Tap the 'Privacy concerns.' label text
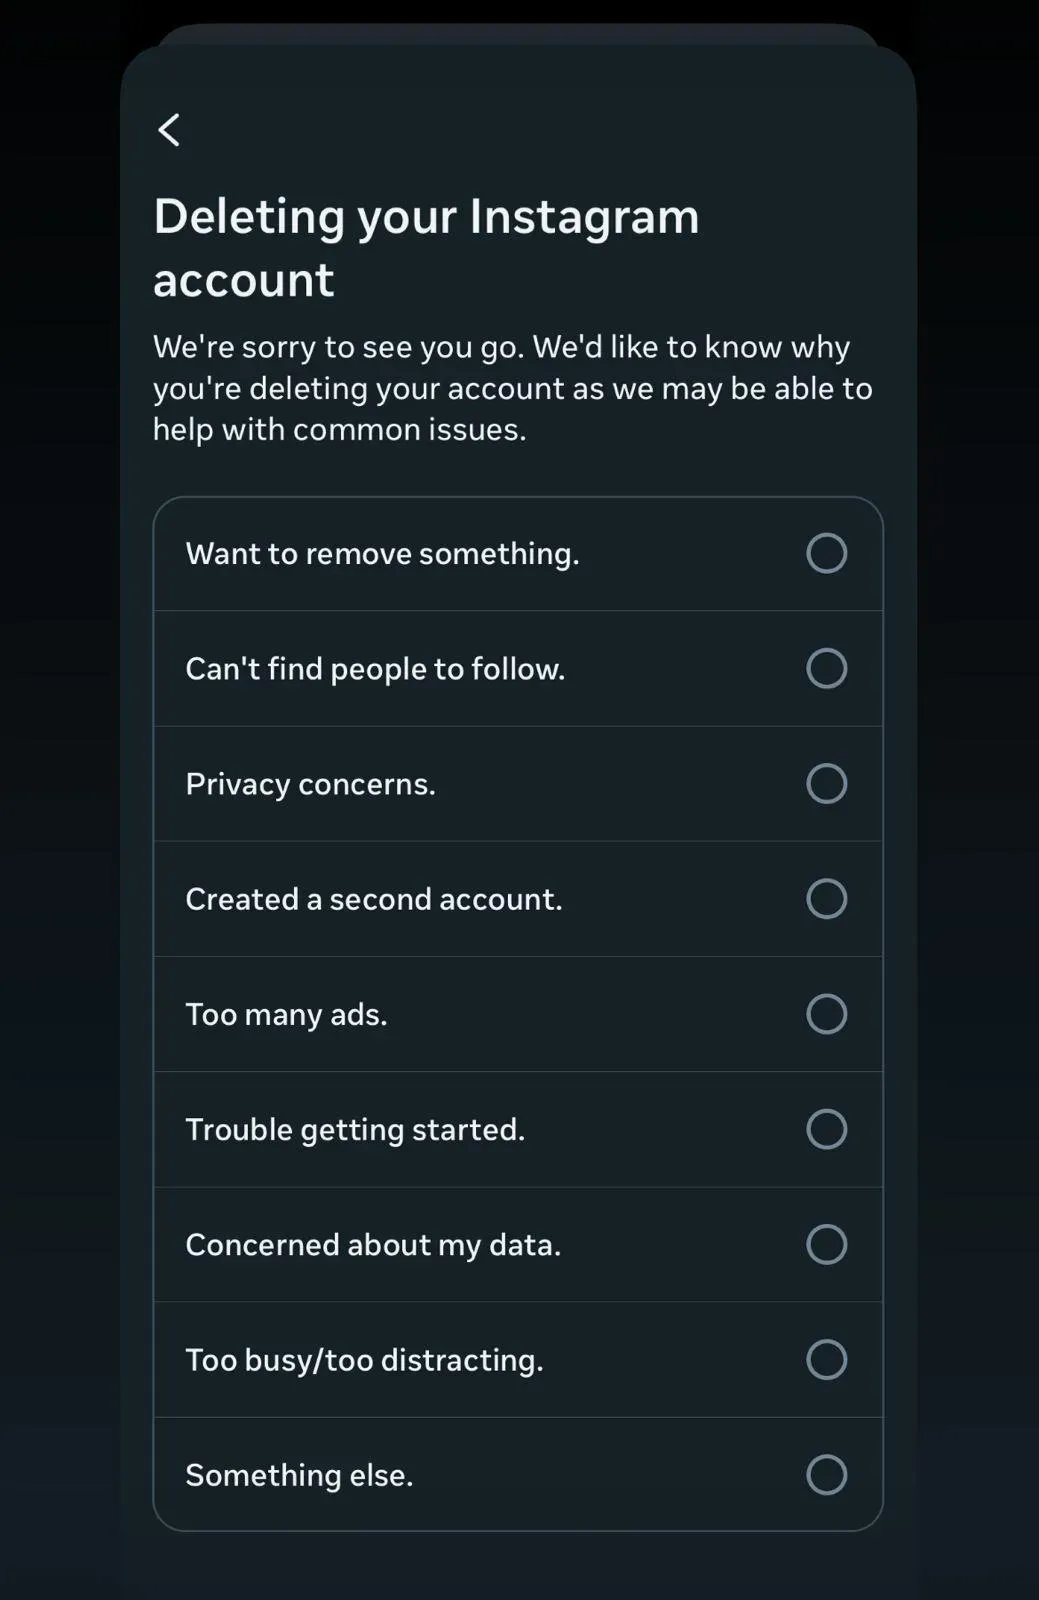1039x1600 pixels. [x=310, y=784]
